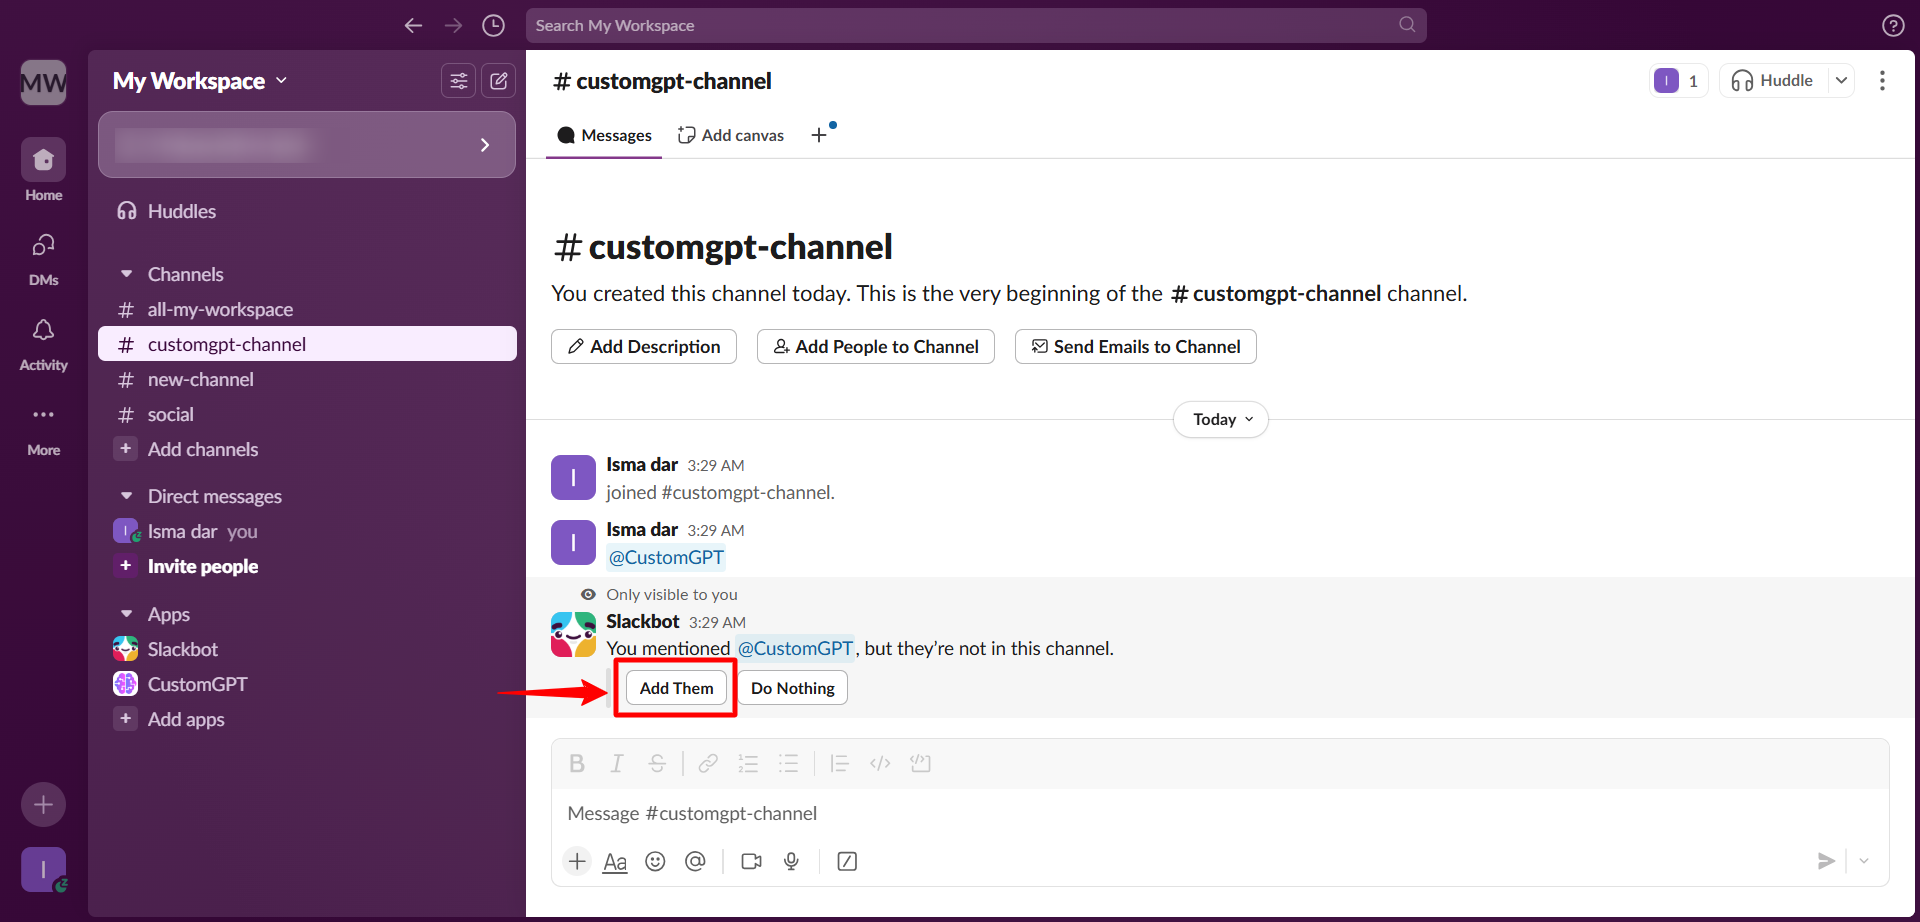The height and width of the screenshot is (922, 1920).
Task: Record an audio clip with the microphone
Action: 791,861
